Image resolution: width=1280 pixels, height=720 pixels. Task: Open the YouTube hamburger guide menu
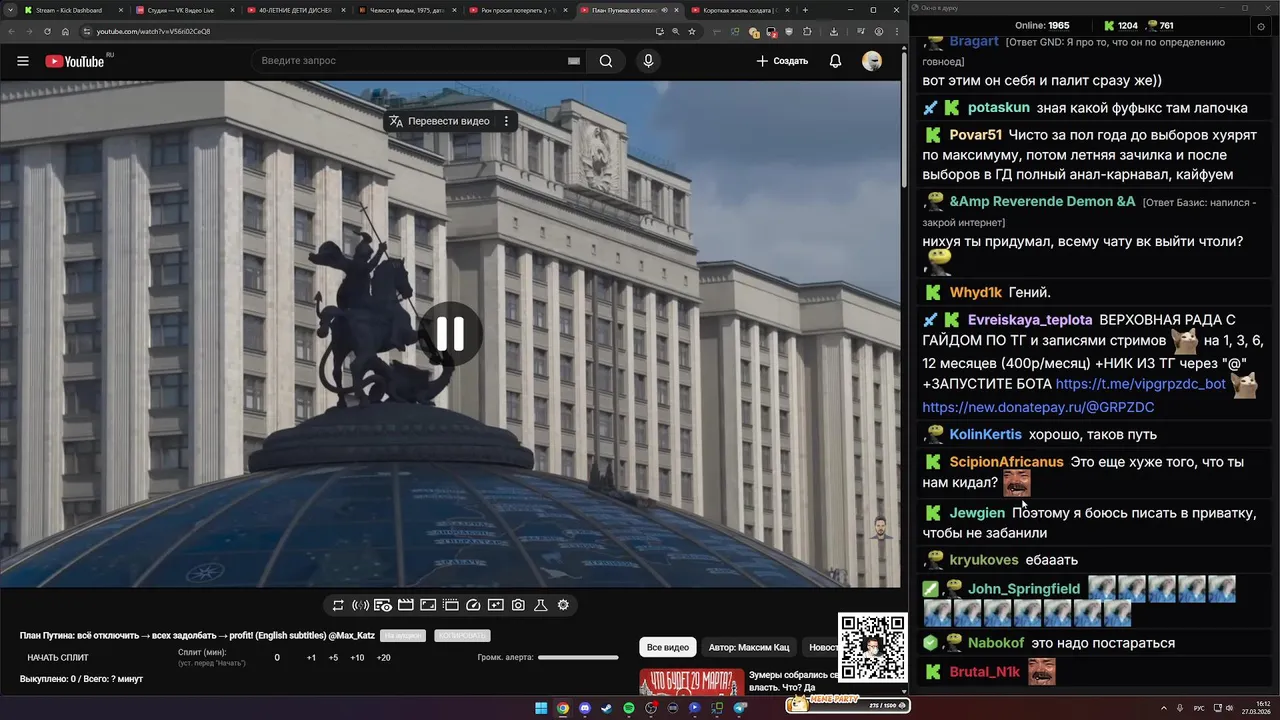tap(23, 61)
